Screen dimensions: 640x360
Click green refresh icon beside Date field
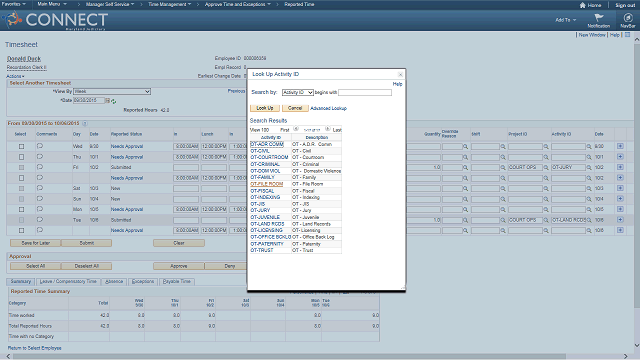coord(113,101)
